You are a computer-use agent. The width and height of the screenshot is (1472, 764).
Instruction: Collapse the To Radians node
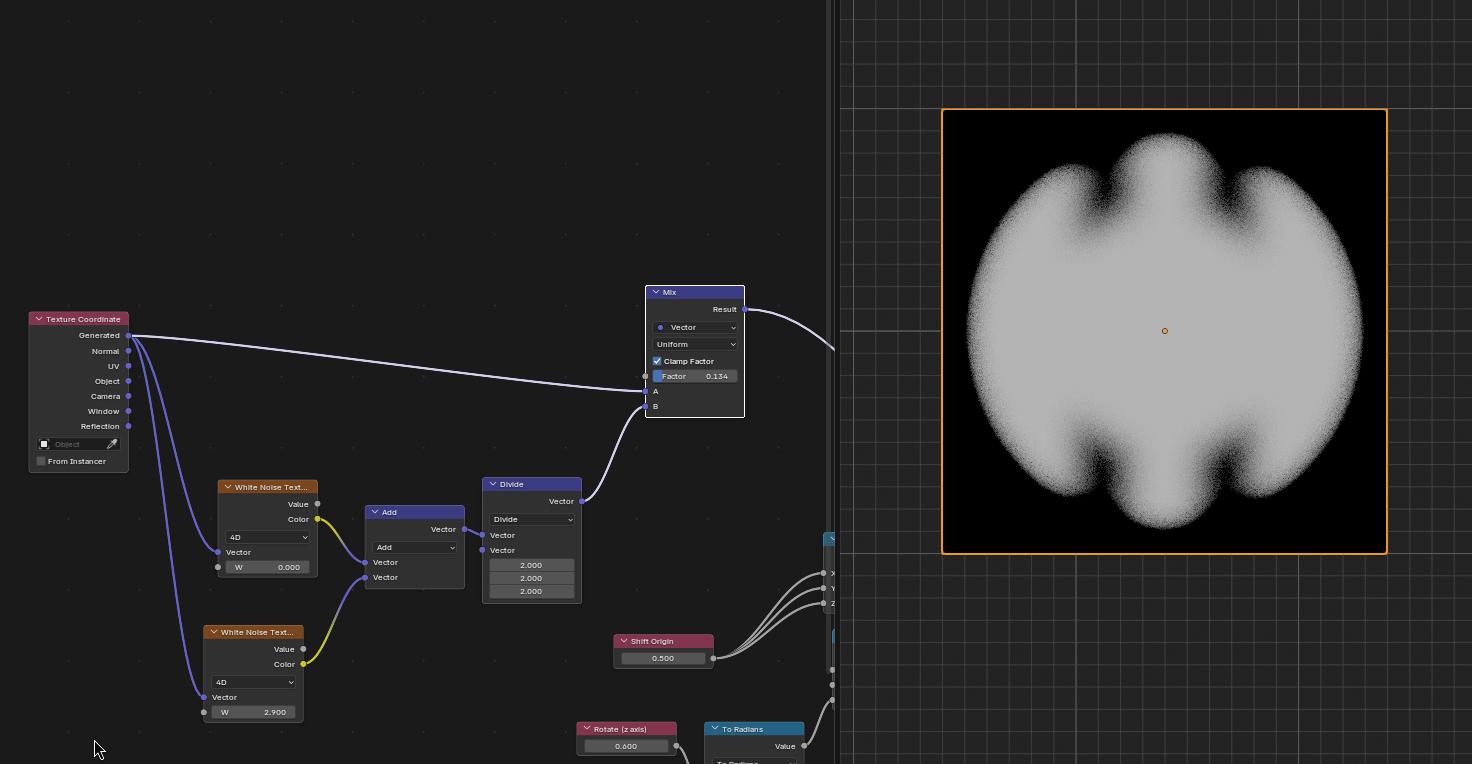click(x=714, y=729)
